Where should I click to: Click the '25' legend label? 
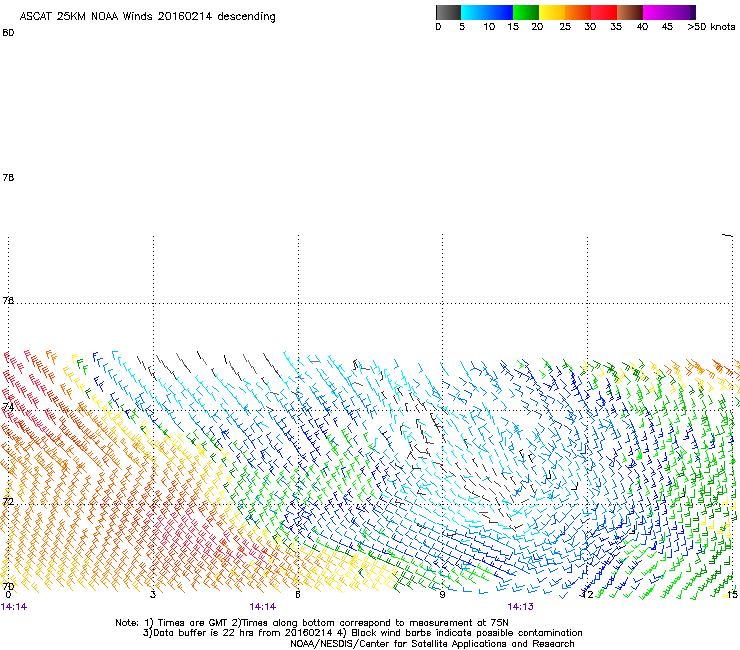tap(565, 27)
